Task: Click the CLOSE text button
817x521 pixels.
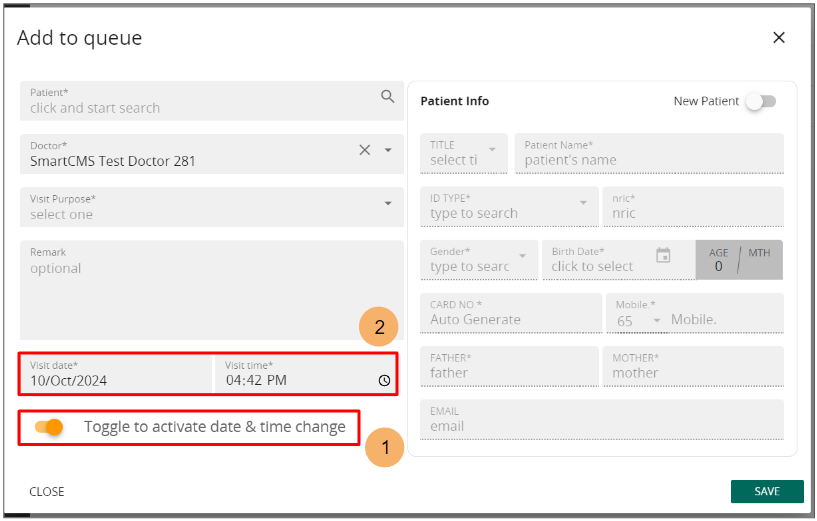Action: click(x=47, y=492)
